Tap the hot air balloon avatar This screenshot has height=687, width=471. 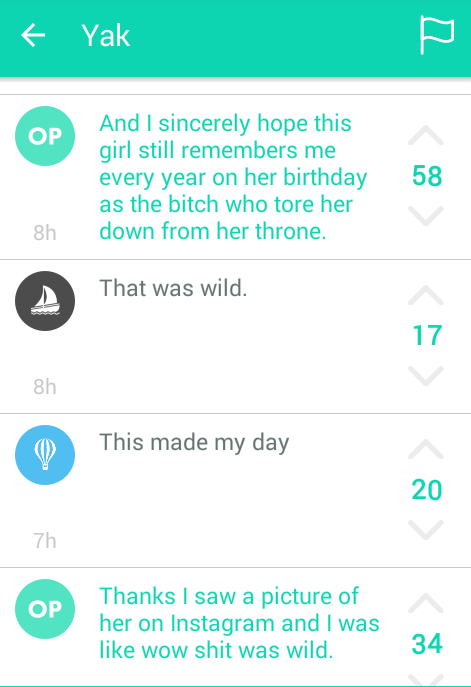pyautogui.click(x=45, y=455)
